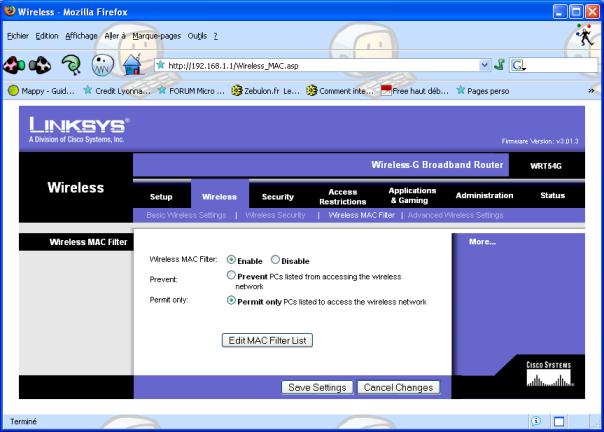Click the More... help link

pyautogui.click(x=482, y=242)
